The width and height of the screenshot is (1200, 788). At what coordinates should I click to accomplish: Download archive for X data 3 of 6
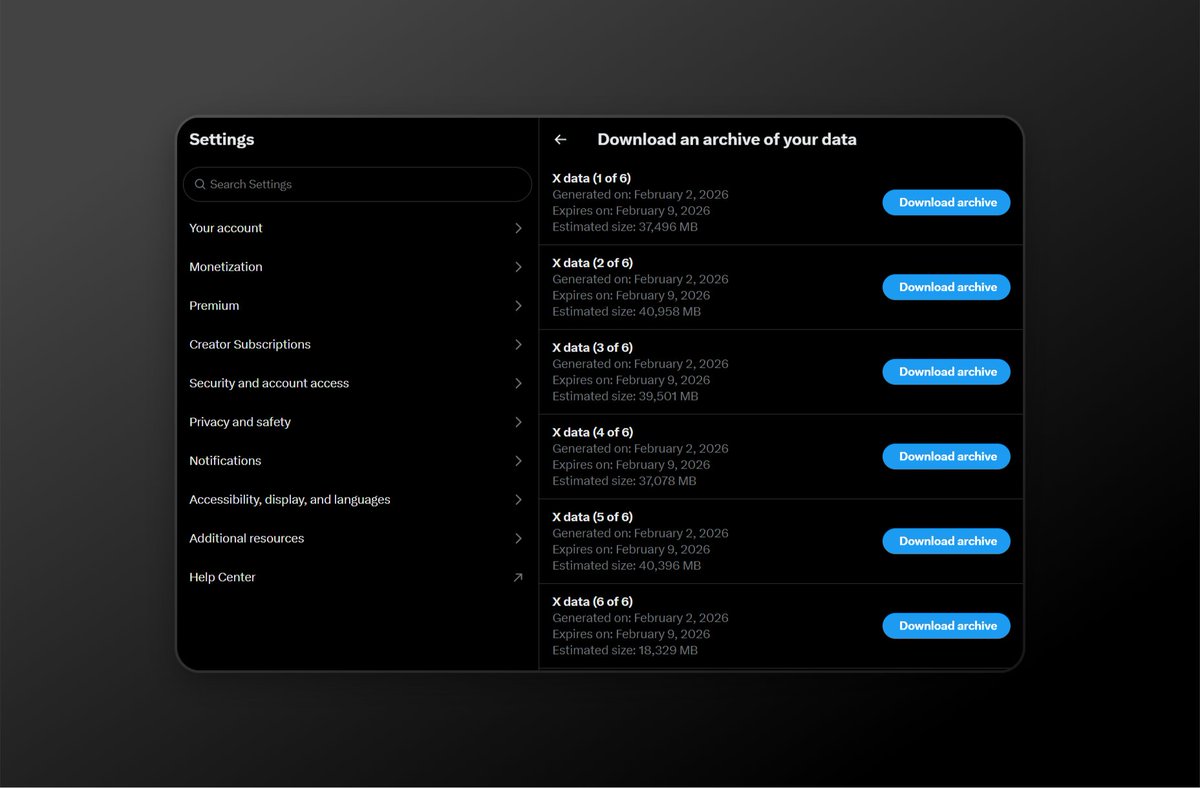[x=946, y=372]
